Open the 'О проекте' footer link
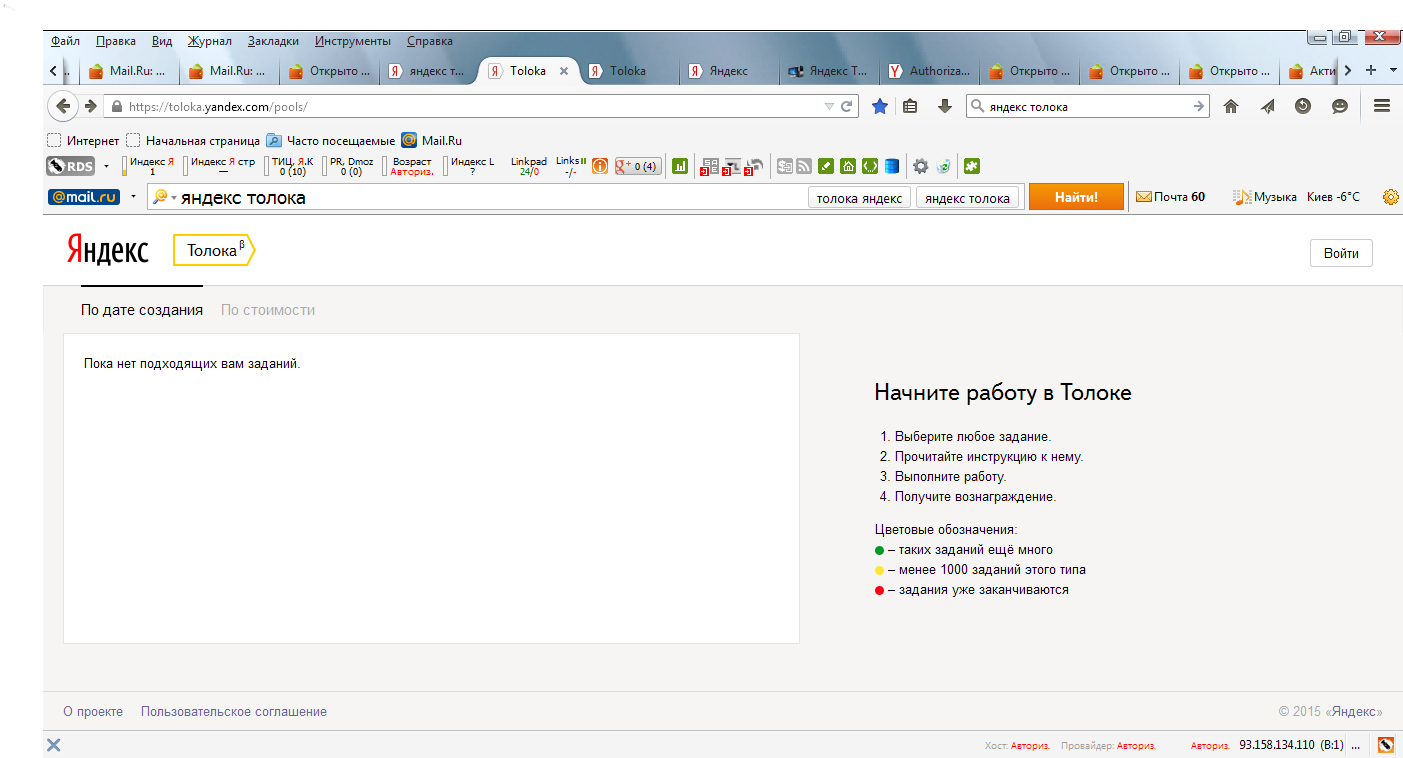Image resolution: width=1403 pixels, height=758 pixels. click(x=93, y=712)
